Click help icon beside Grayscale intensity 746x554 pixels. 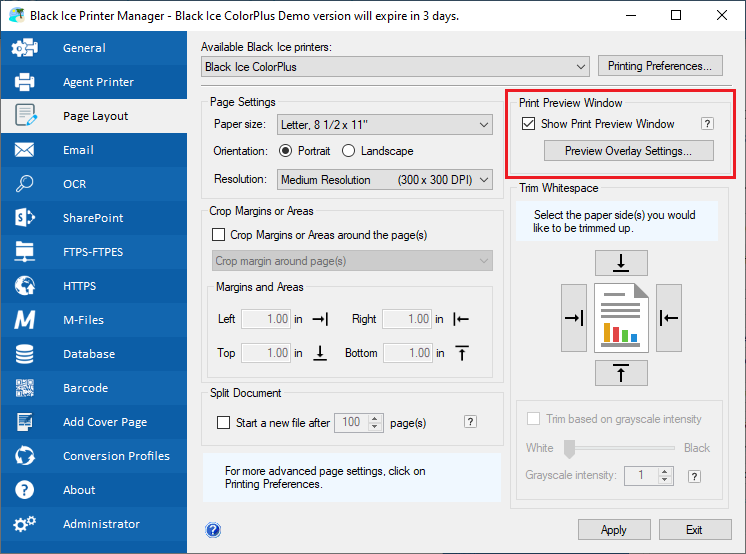[x=695, y=476]
